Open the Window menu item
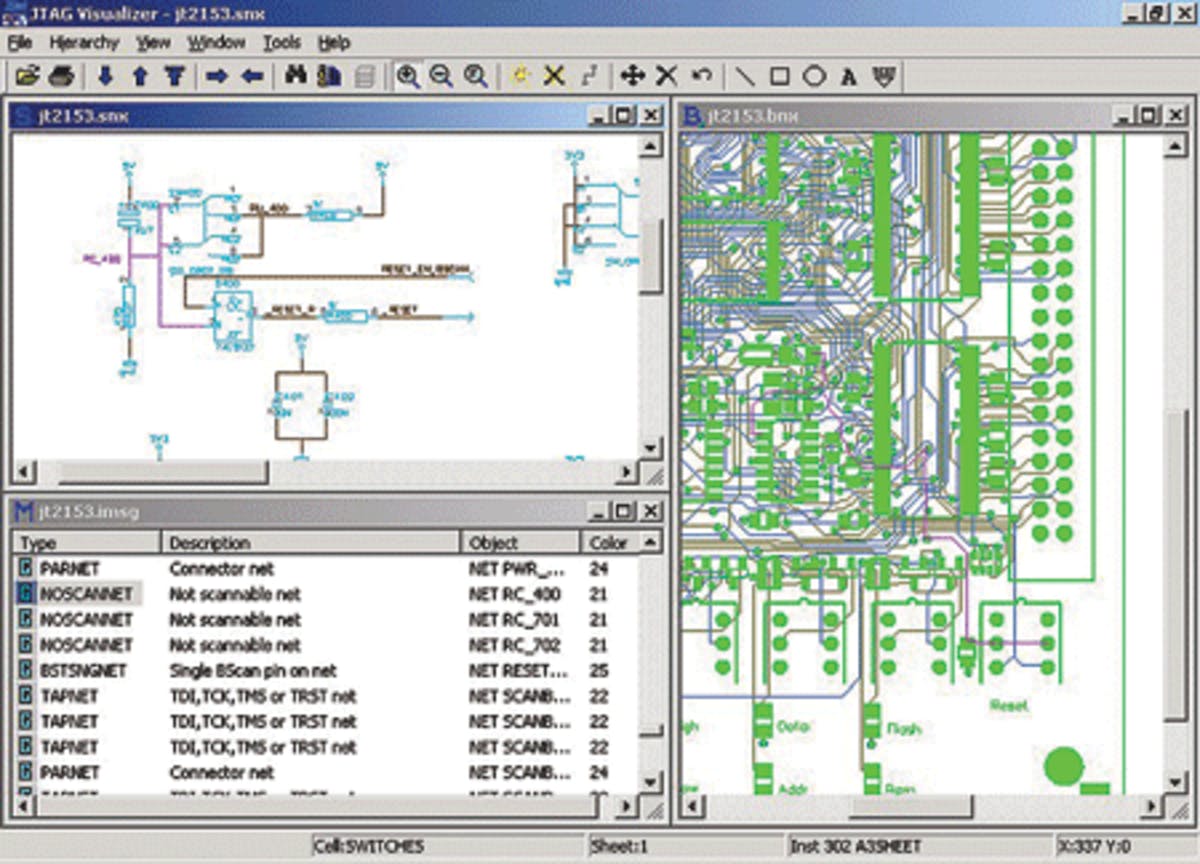 pos(216,42)
